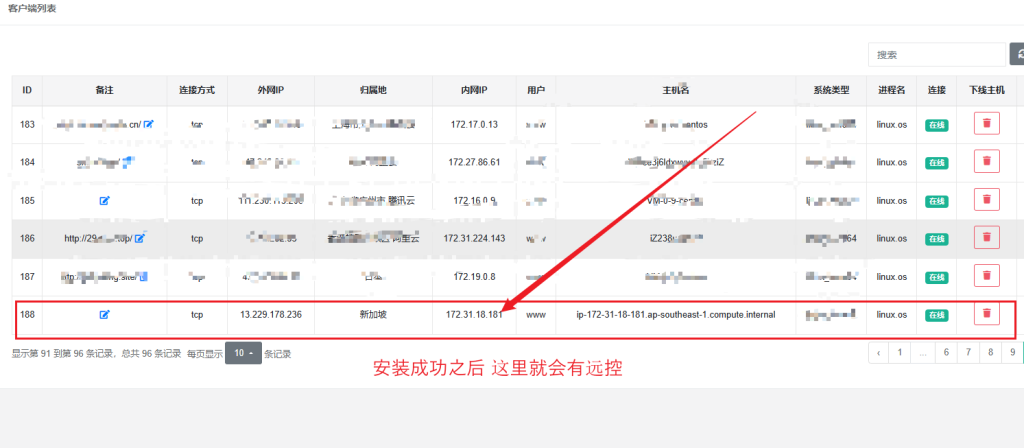Open the note editor for client 185
1024x448 pixels.
pyautogui.click(x=104, y=200)
